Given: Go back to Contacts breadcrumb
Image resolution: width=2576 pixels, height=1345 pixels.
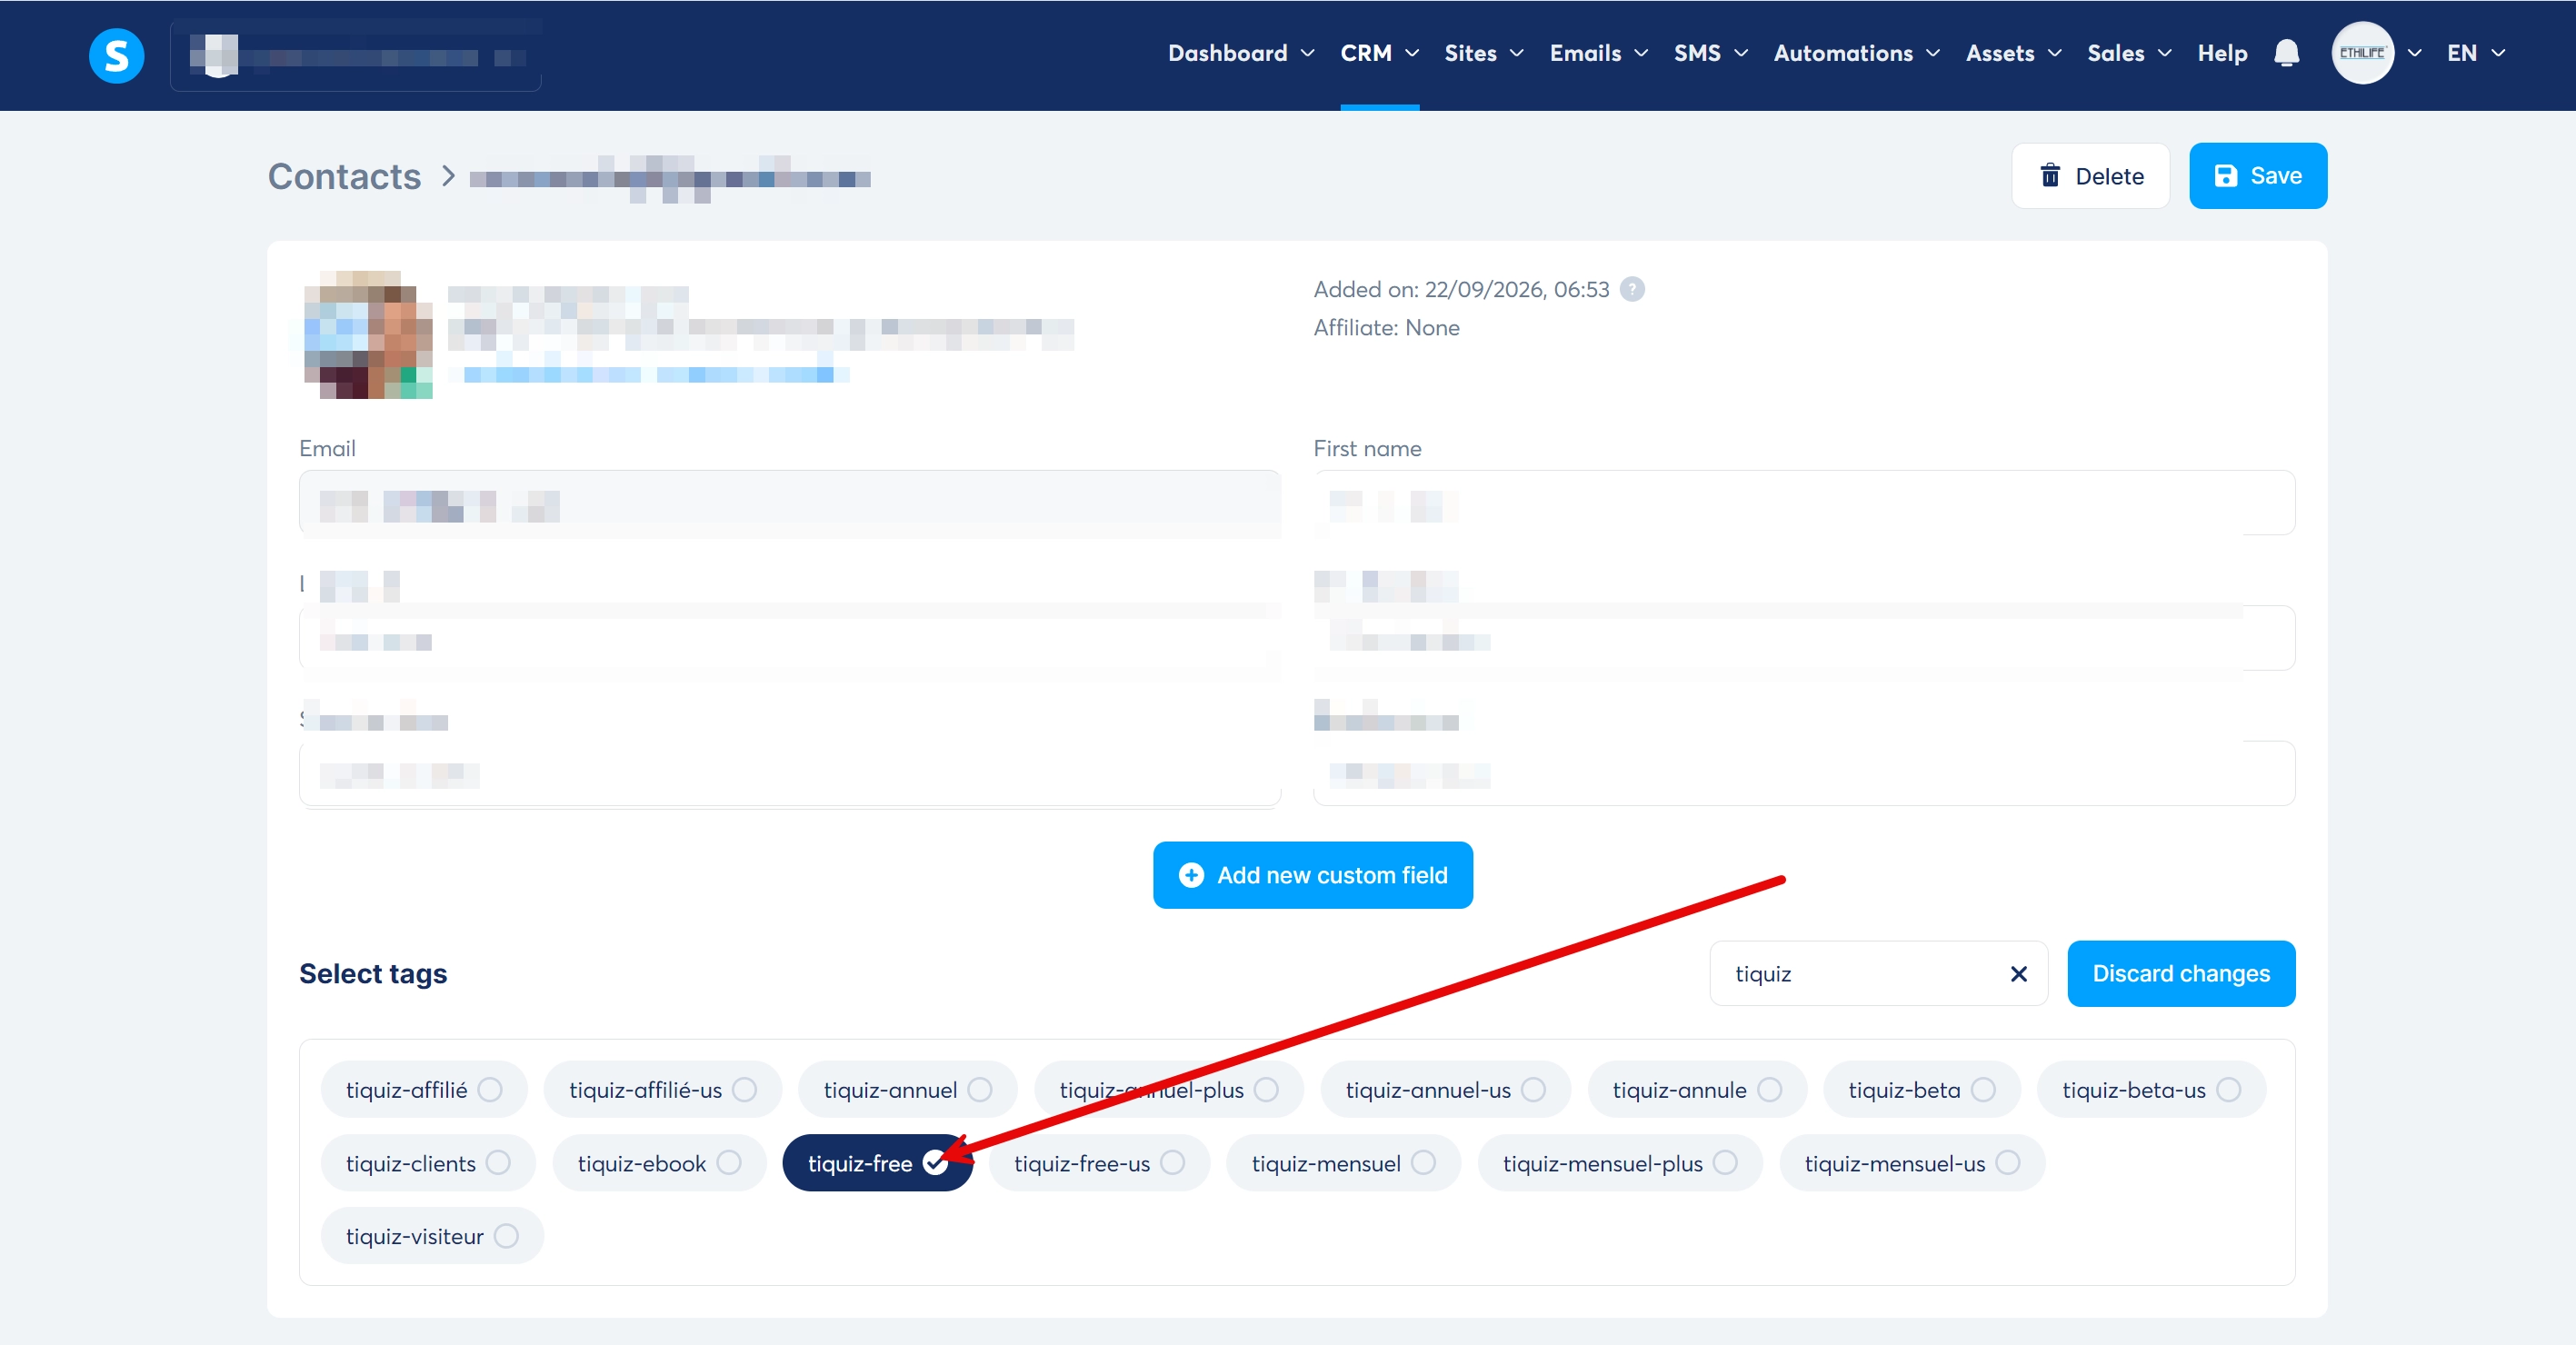Looking at the screenshot, I should click(x=344, y=176).
